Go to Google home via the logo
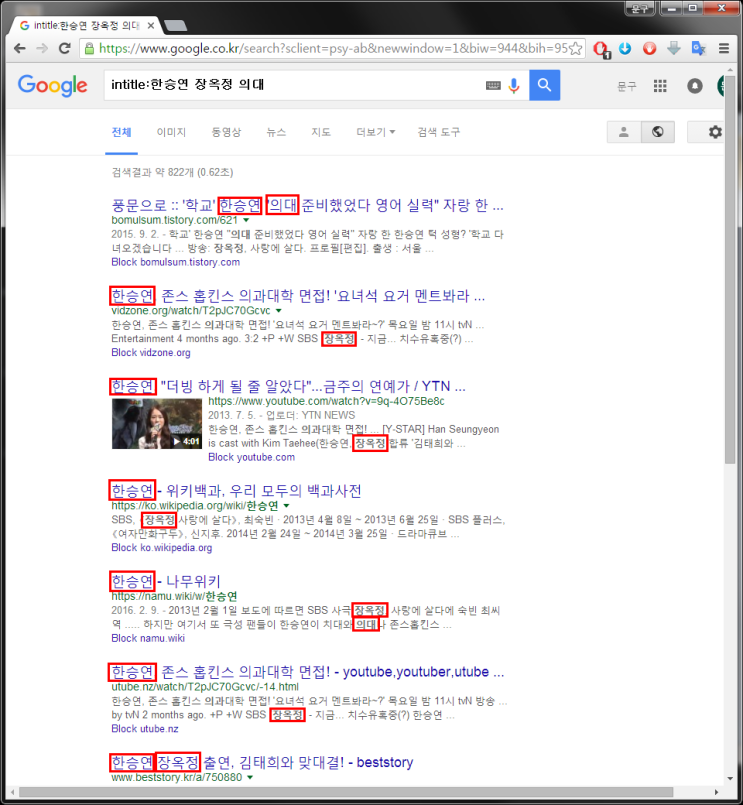The width and height of the screenshot is (743, 805). pos(52,85)
